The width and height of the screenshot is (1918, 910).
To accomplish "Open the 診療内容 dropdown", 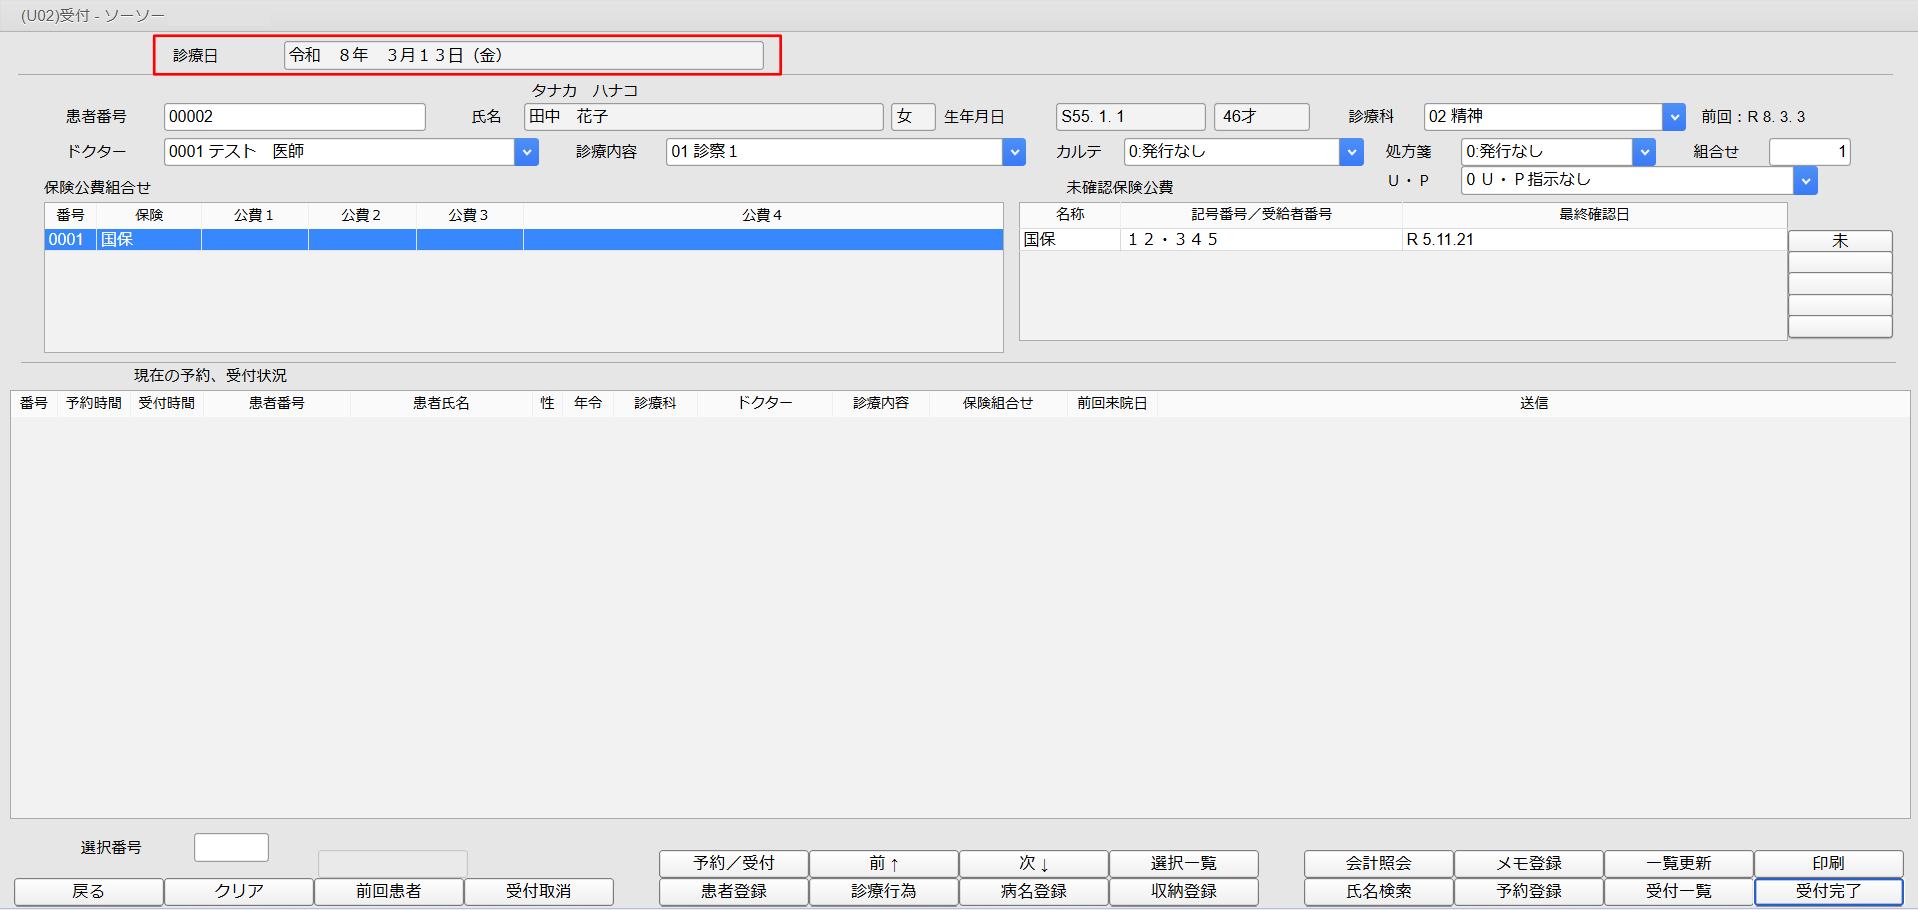I will coord(1014,152).
